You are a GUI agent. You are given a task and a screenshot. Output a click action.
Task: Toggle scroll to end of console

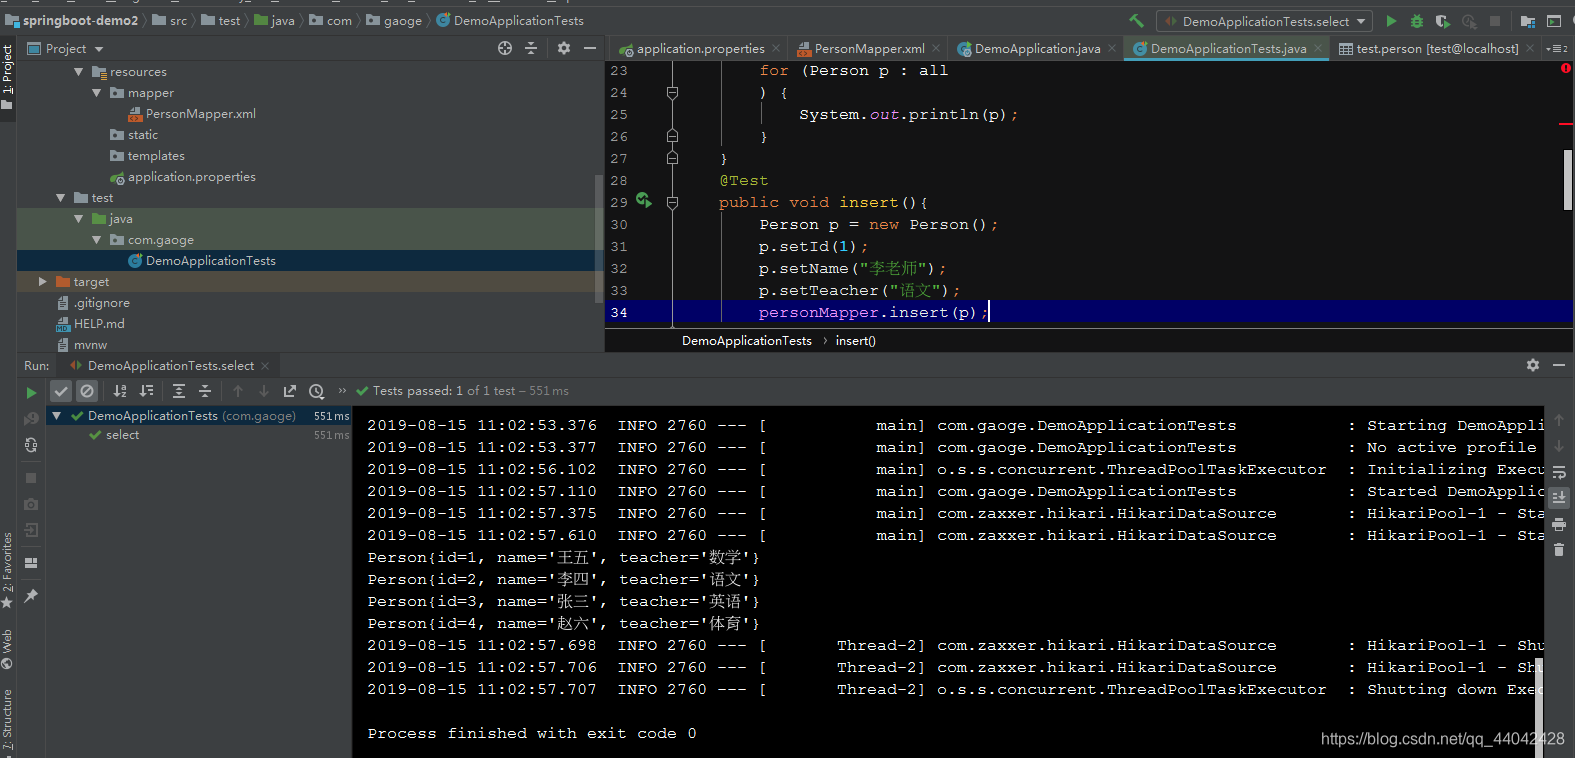(1559, 497)
